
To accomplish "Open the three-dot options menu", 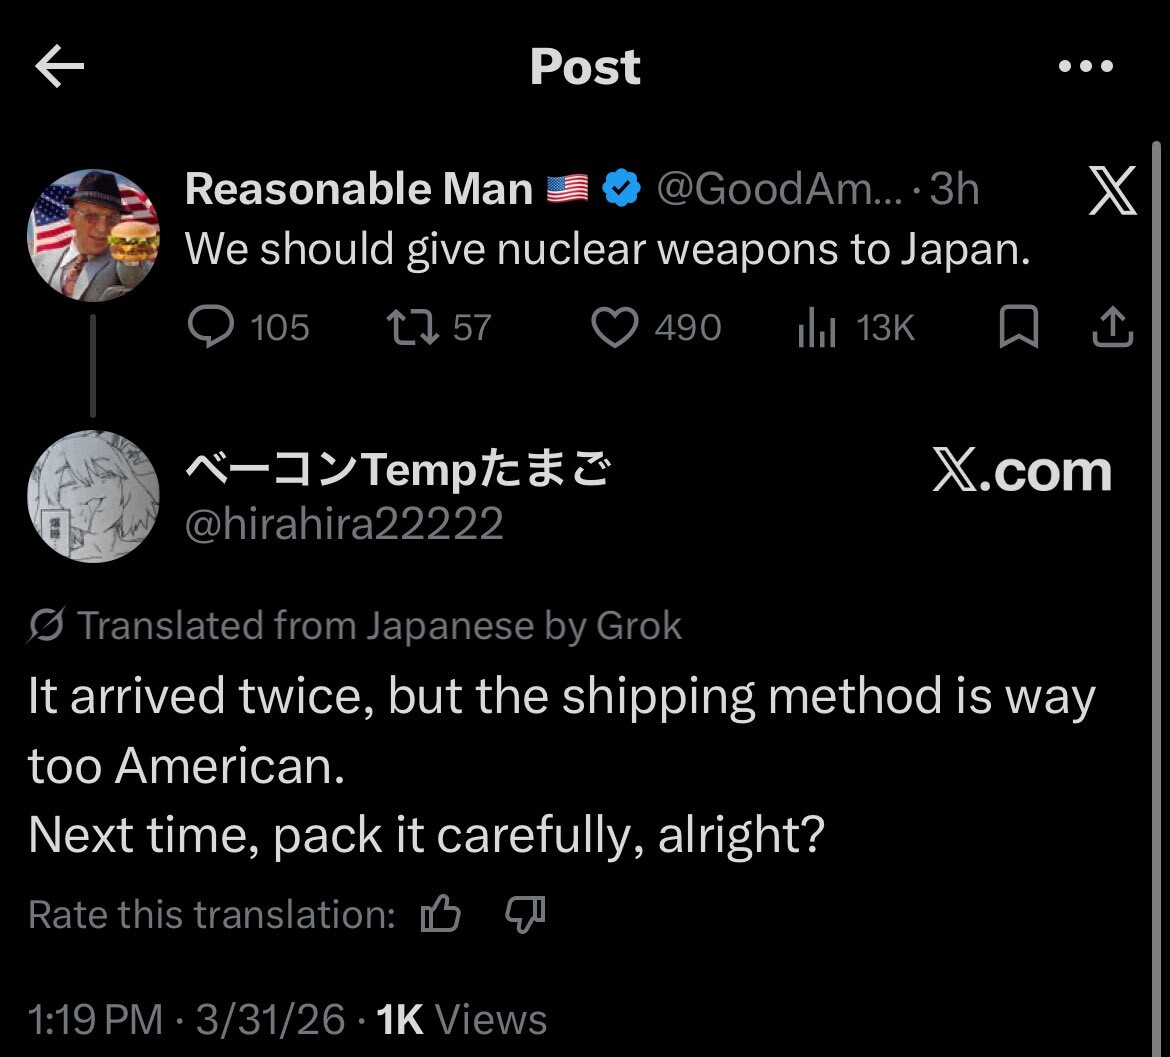I will [x=1085, y=66].
